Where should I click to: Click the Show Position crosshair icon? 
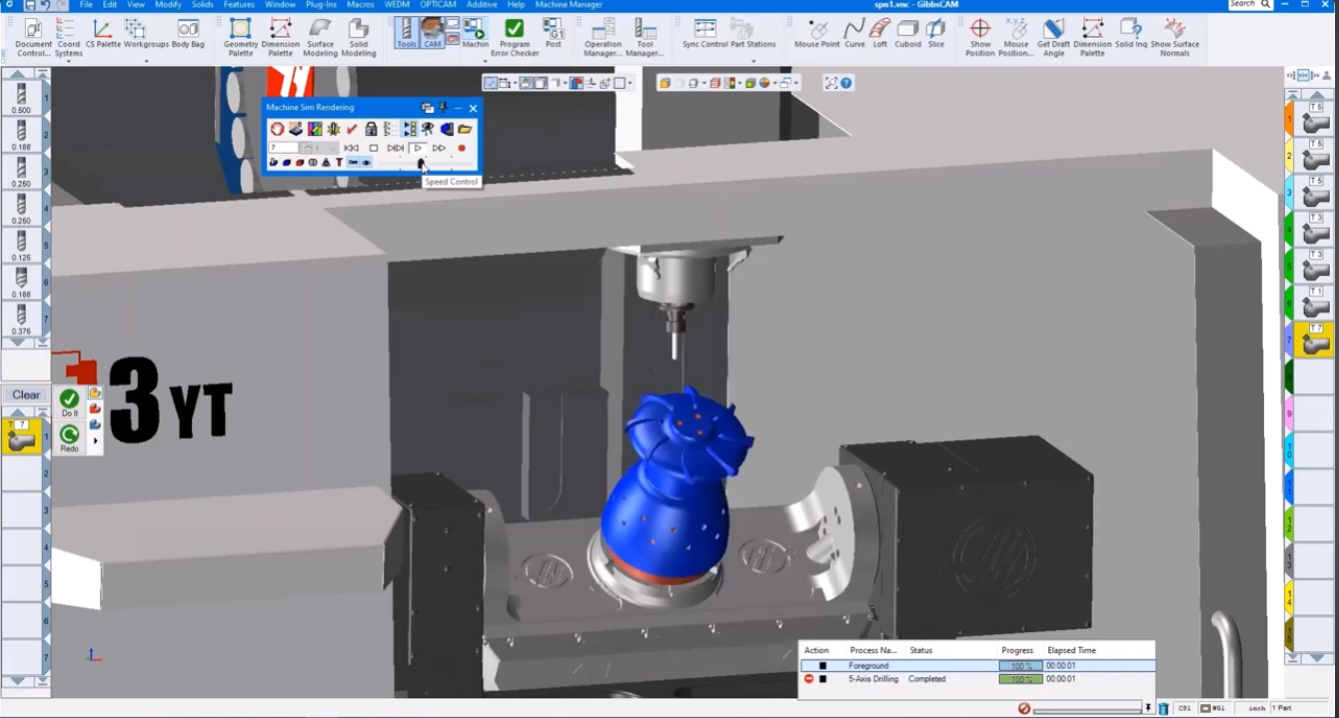click(980, 36)
